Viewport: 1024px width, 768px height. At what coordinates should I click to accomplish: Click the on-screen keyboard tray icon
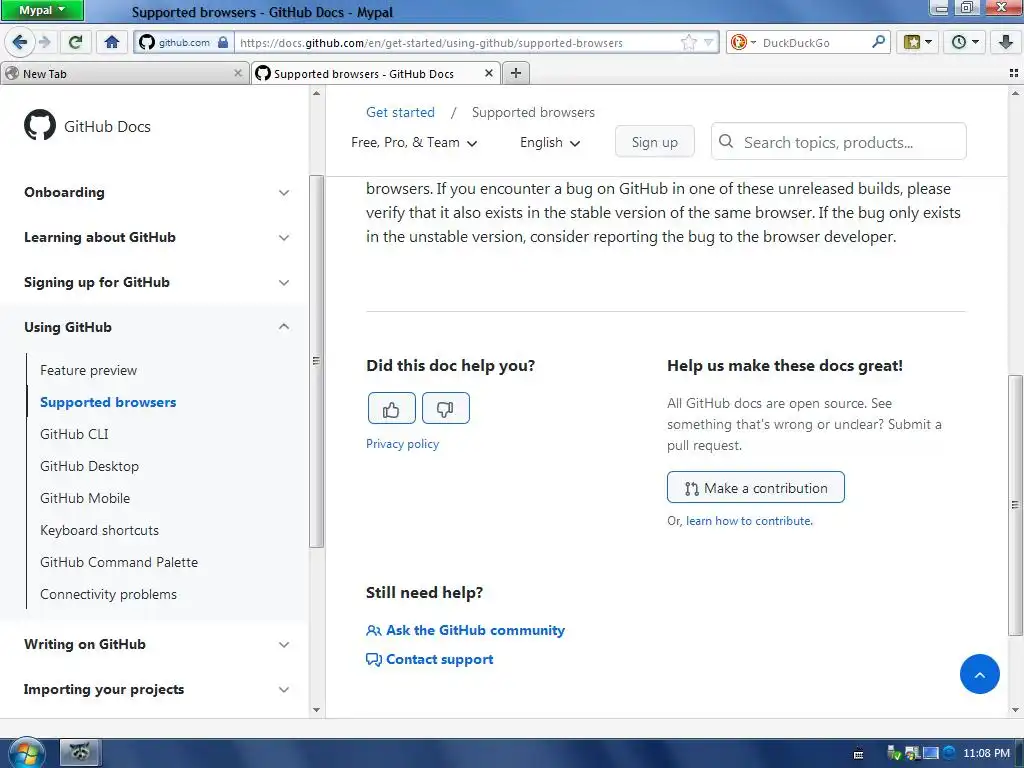tap(858, 754)
